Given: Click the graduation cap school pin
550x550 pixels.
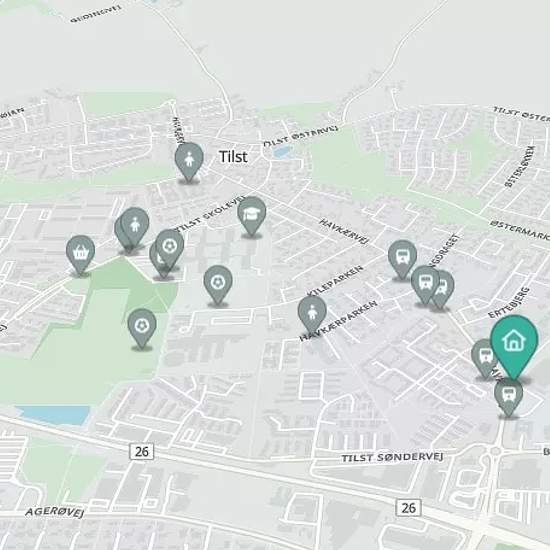Looking at the screenshot, I should (x=251, y=215).
